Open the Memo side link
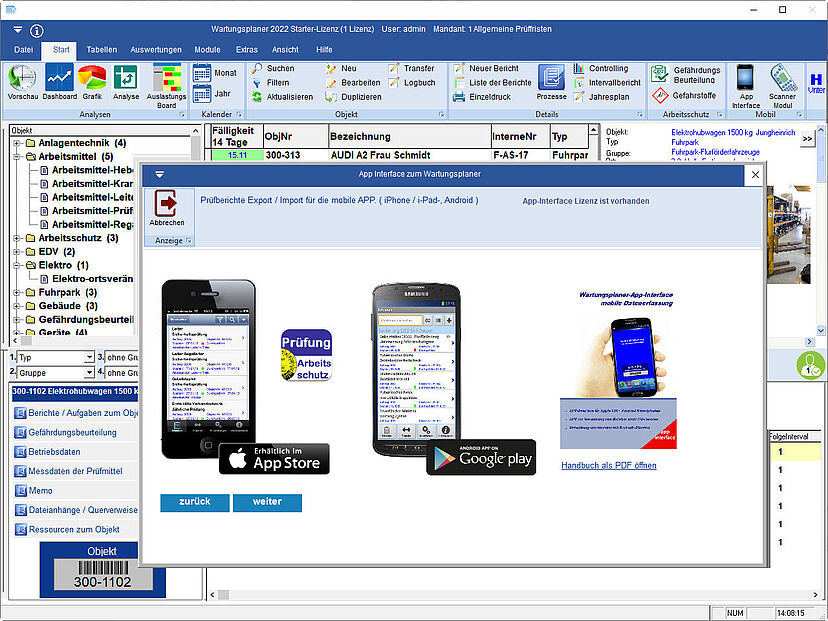Screen dimensions: 828x621 tap(34, 491)
